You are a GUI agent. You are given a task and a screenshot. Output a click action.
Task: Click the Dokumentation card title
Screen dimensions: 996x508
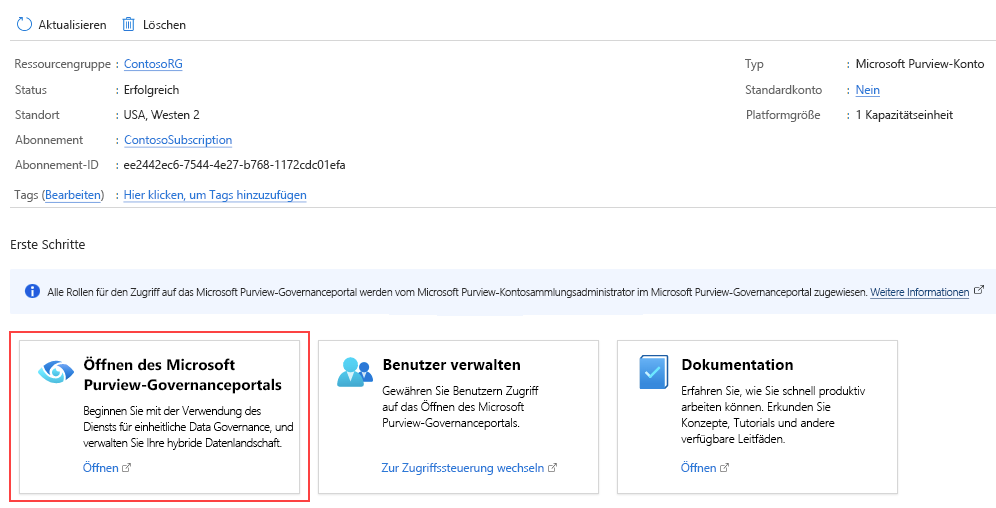pos(737,364)
